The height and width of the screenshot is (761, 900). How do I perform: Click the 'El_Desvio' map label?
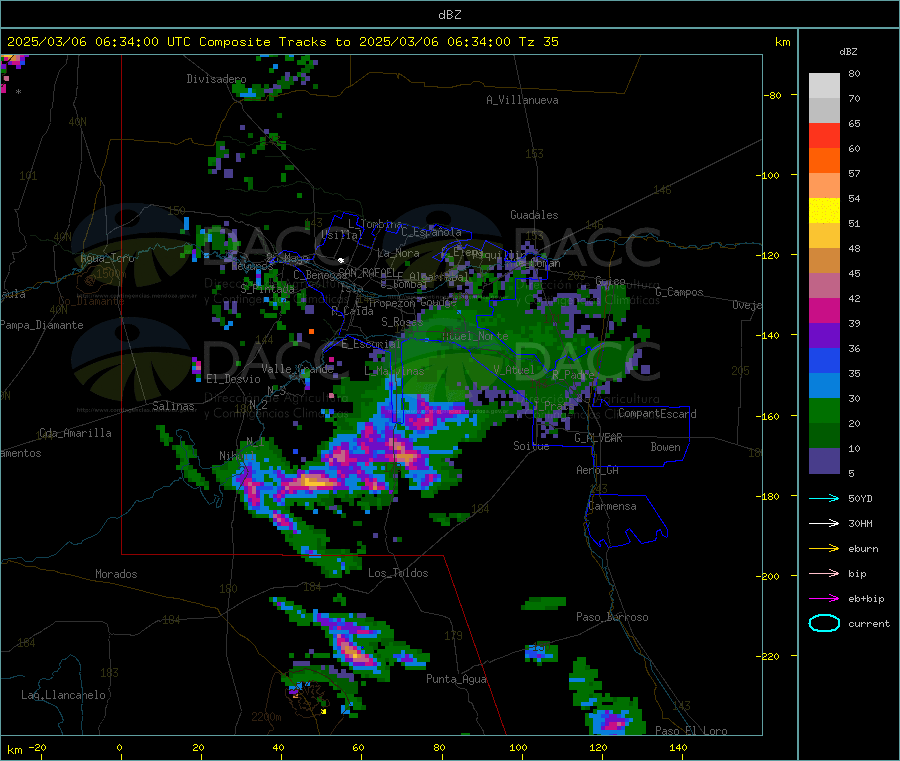(x=233, y=379)
